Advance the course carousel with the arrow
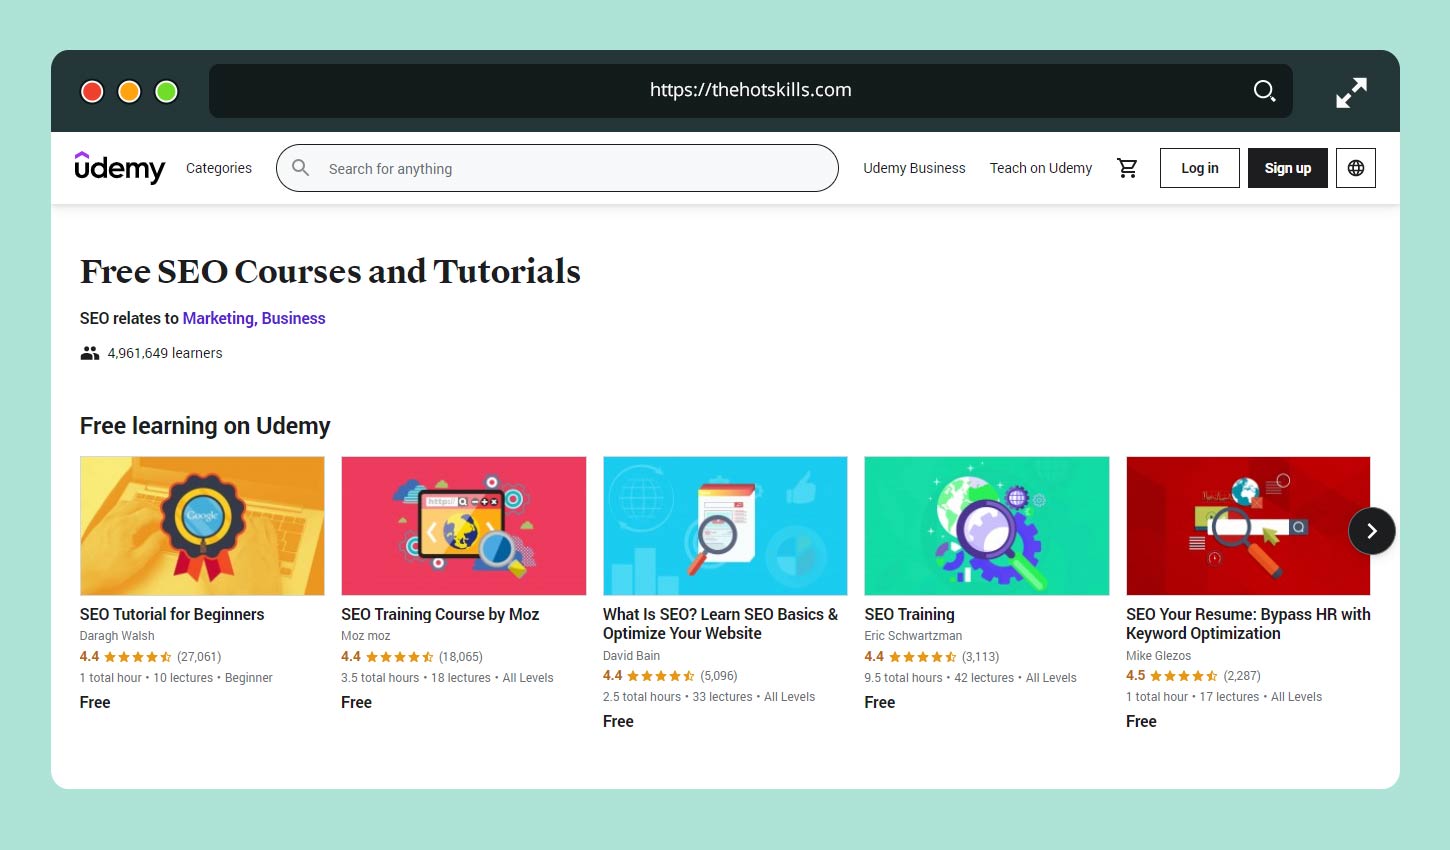The height and width of the screenshot is (850, 1450). (1371, 531)
